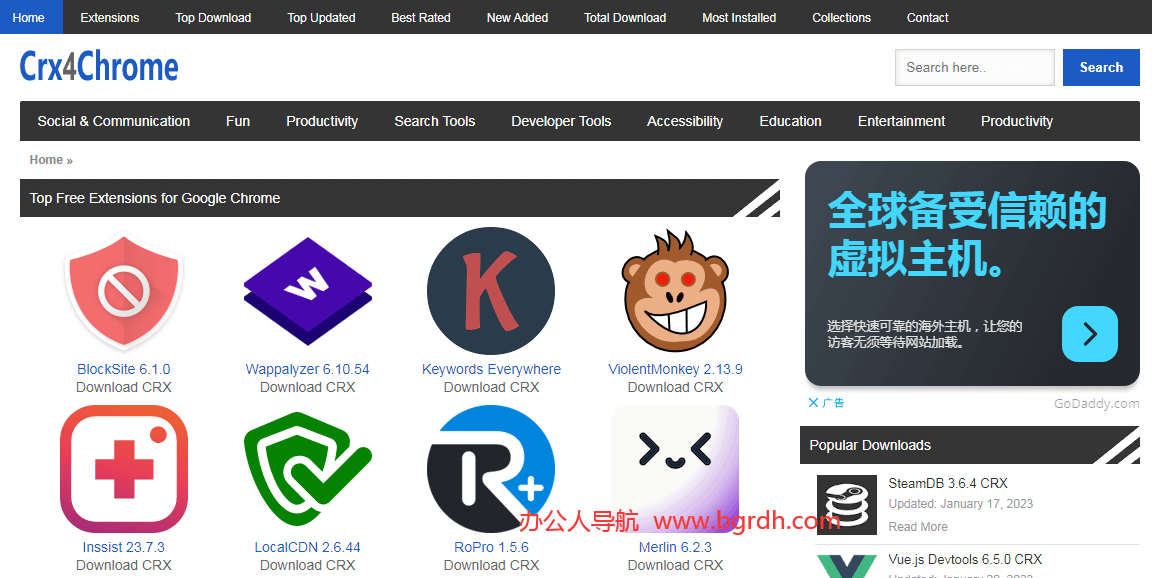Click the SteamDB thumbnail in Popular Downloads

point(846,505)
